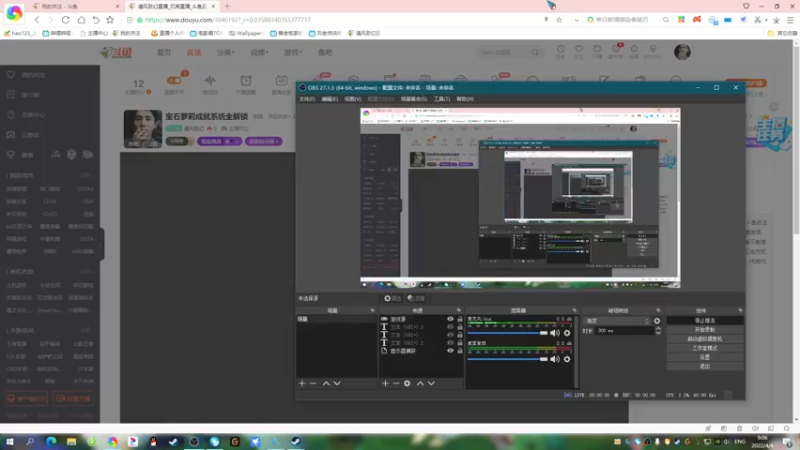800x450 pixels.
Task: Undock the 混音器 panel via header icon
Action: [574, 310]
